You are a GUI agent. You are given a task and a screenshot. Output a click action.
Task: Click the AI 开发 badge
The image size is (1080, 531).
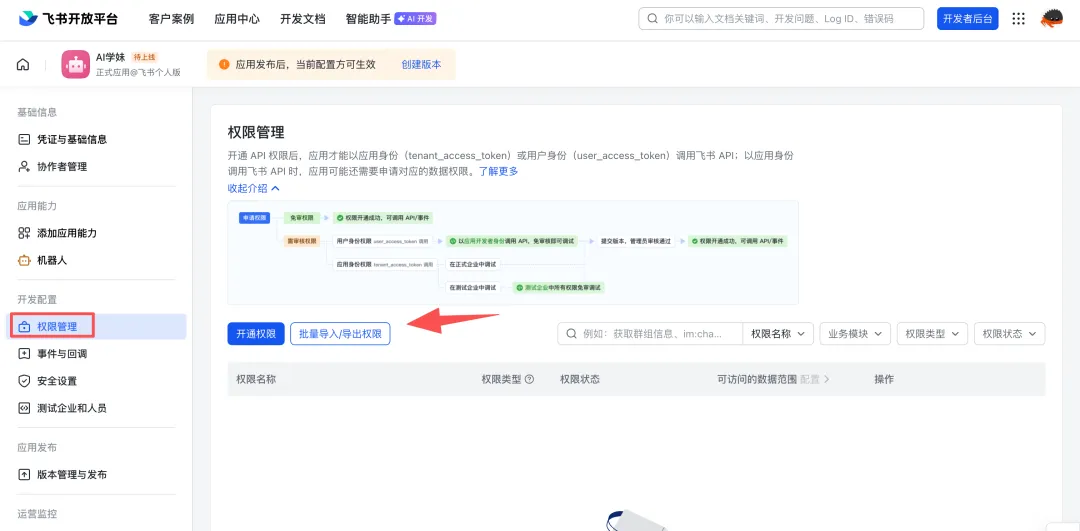(x=415, y=19)
